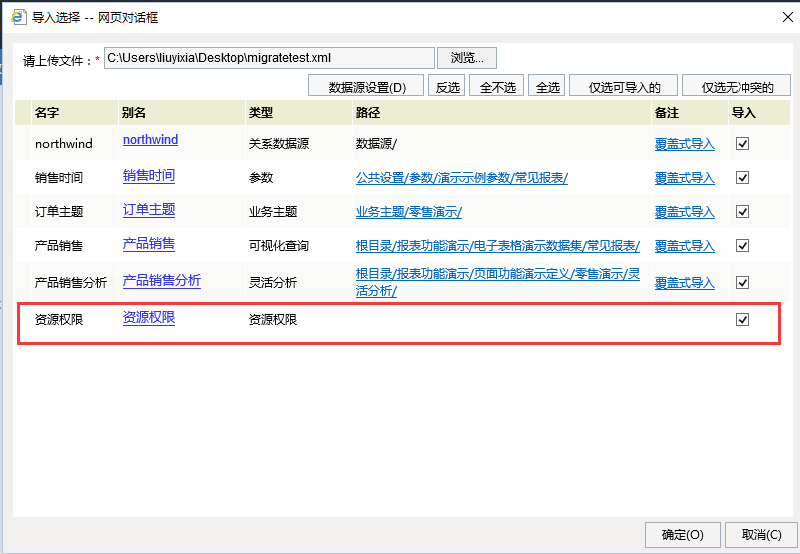Open the 产品销售分析 alias link

click(x=162, y=281)
